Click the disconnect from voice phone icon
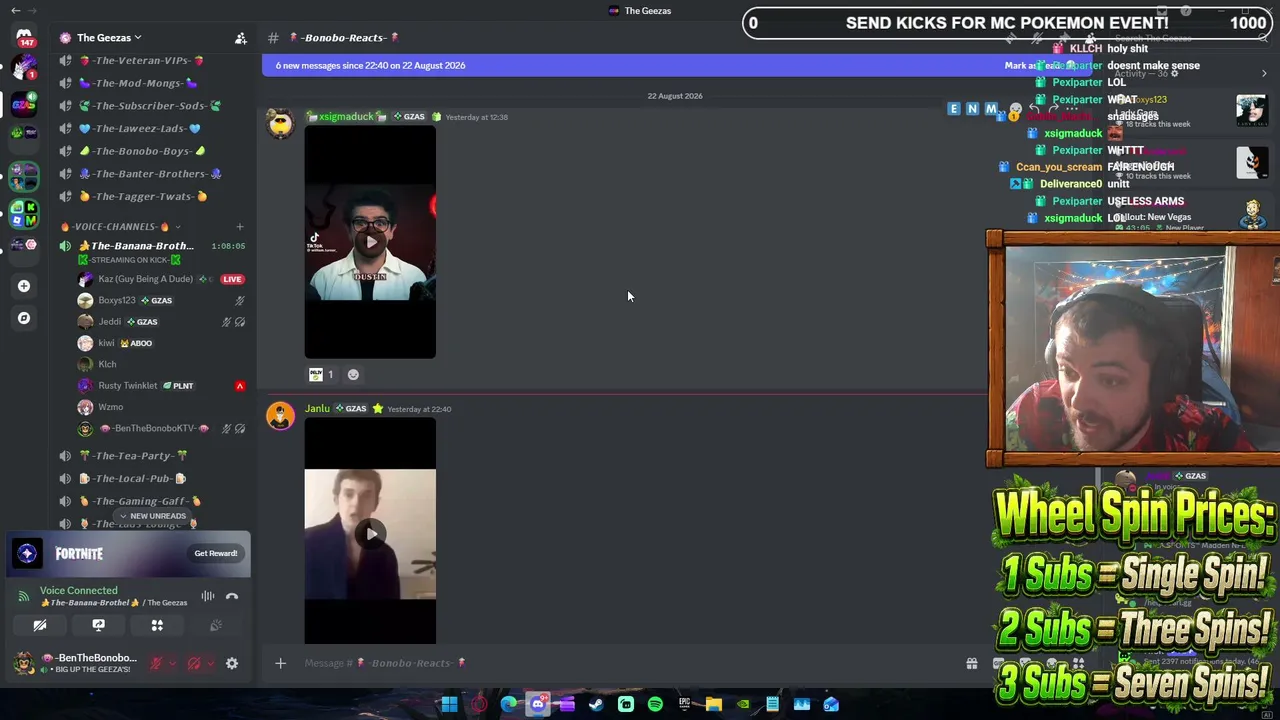 (232, 596)
